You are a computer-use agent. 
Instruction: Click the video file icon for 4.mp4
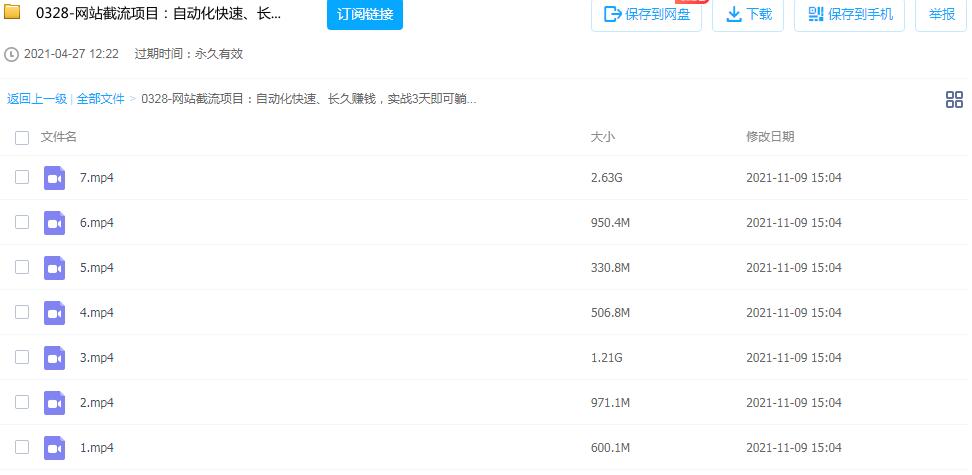(x=55, y=313)
